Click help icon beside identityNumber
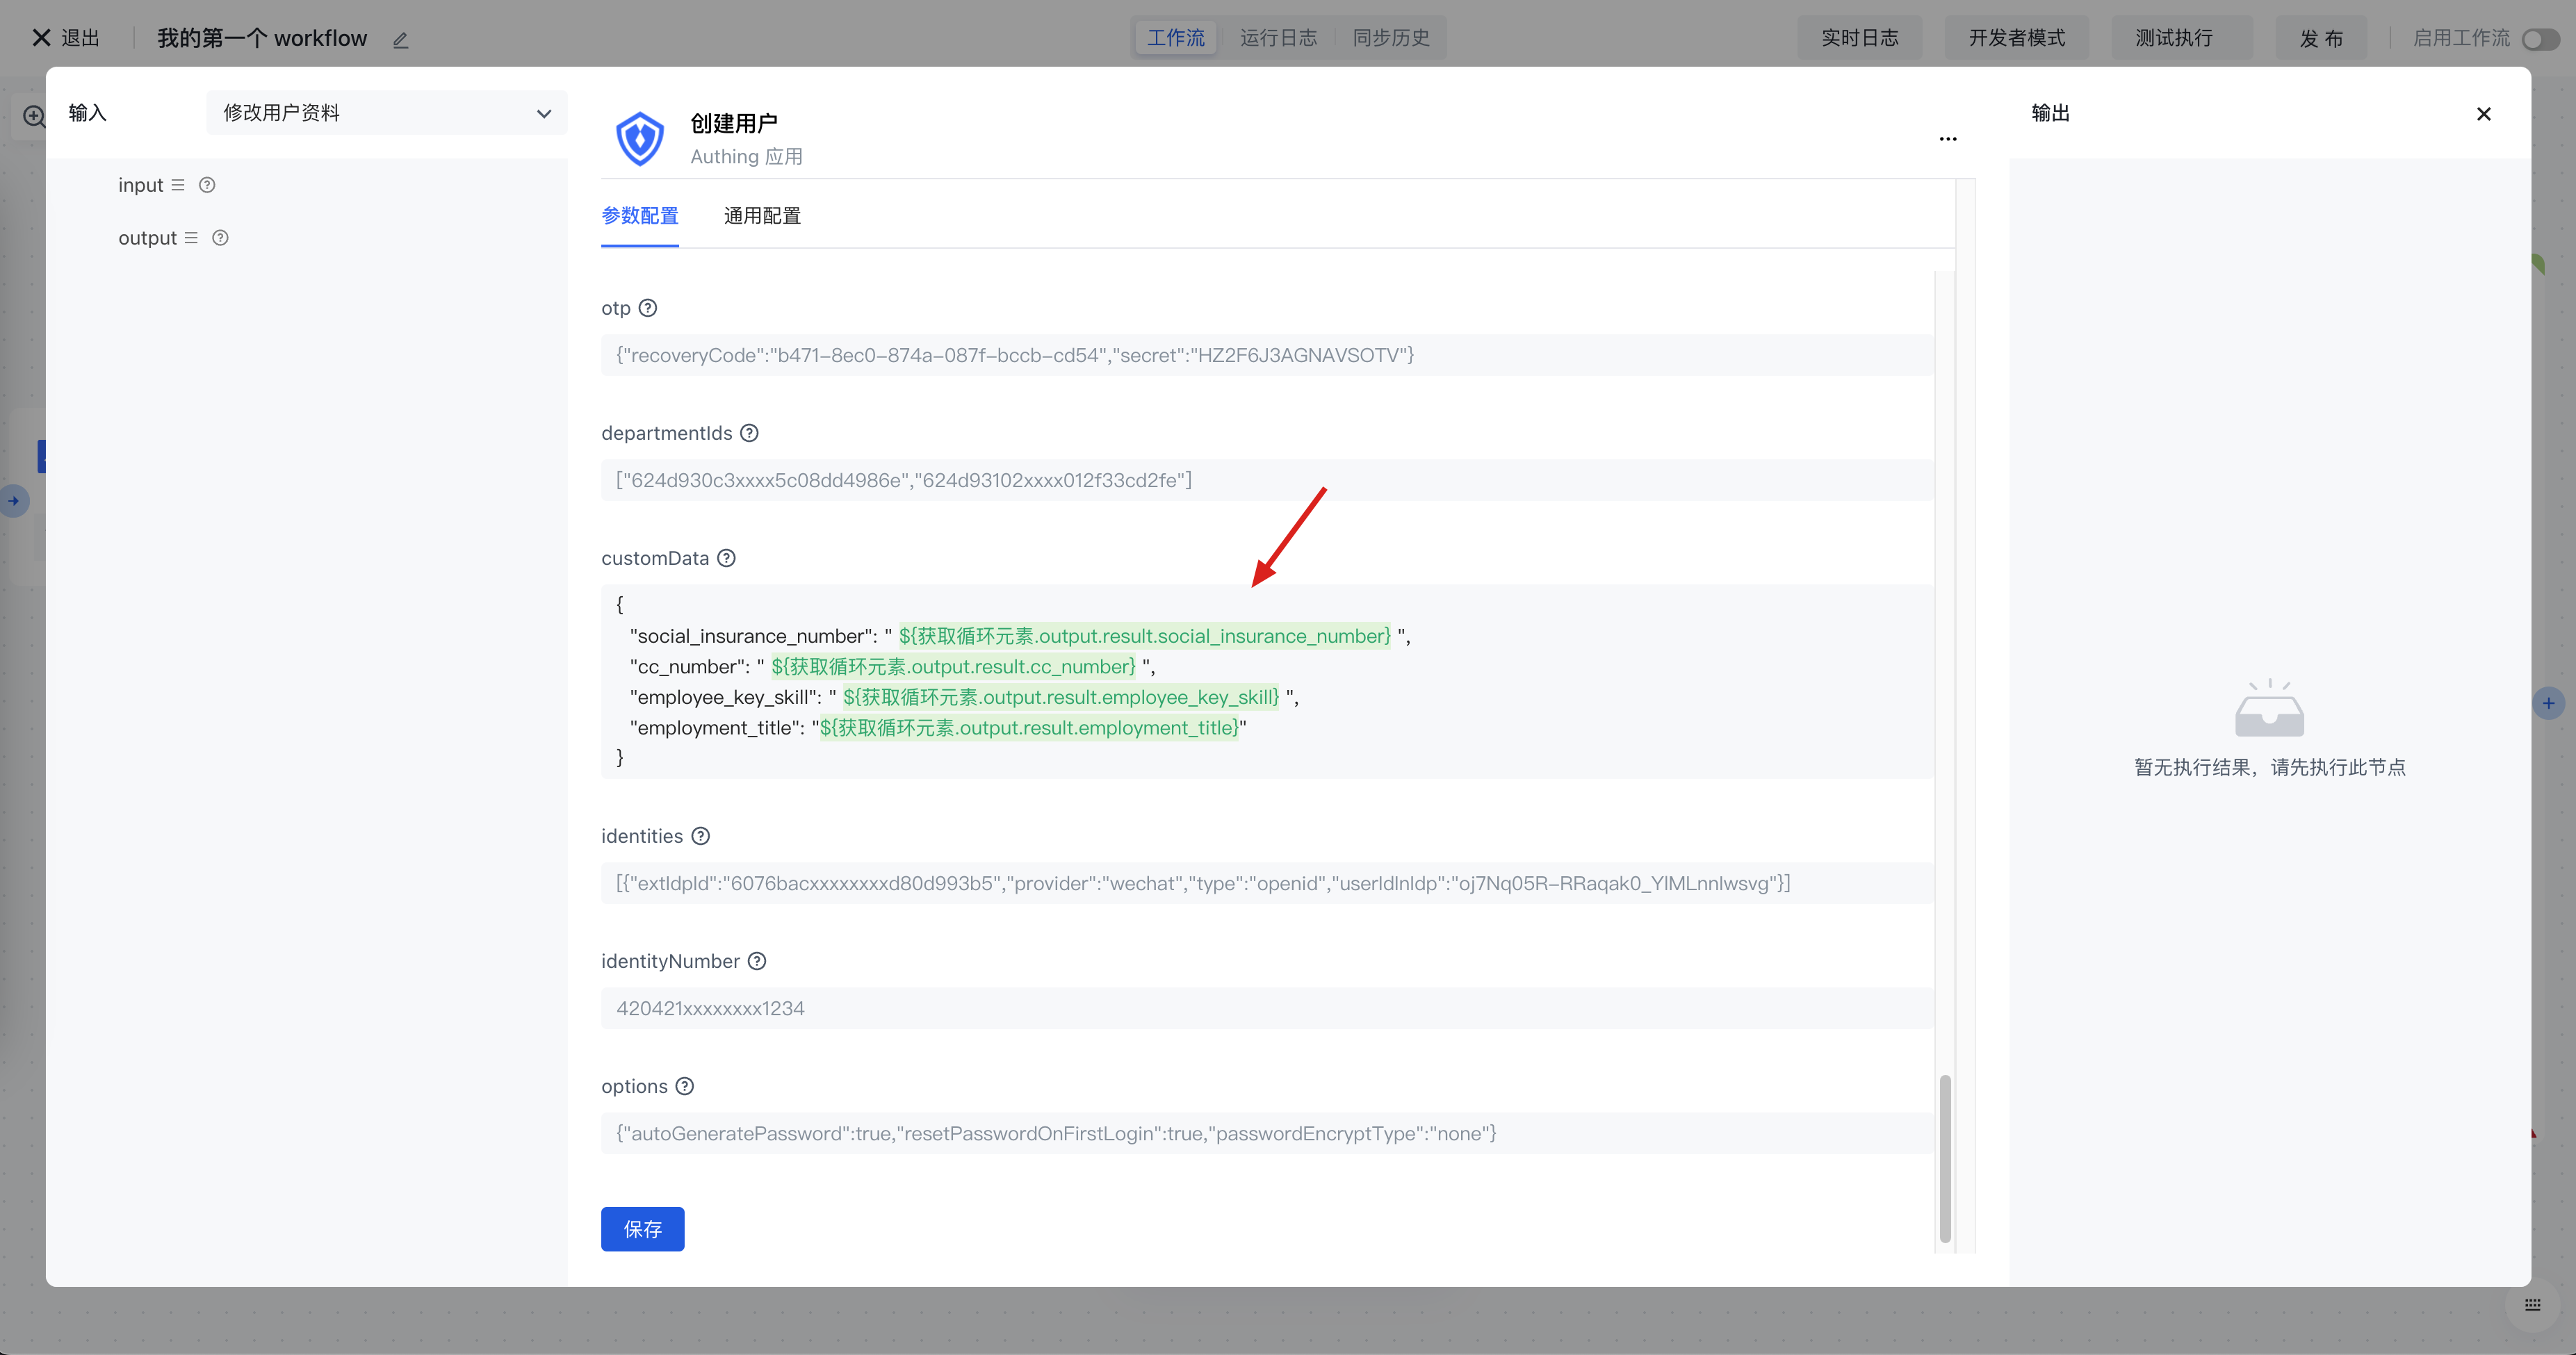 click(757, 961)
